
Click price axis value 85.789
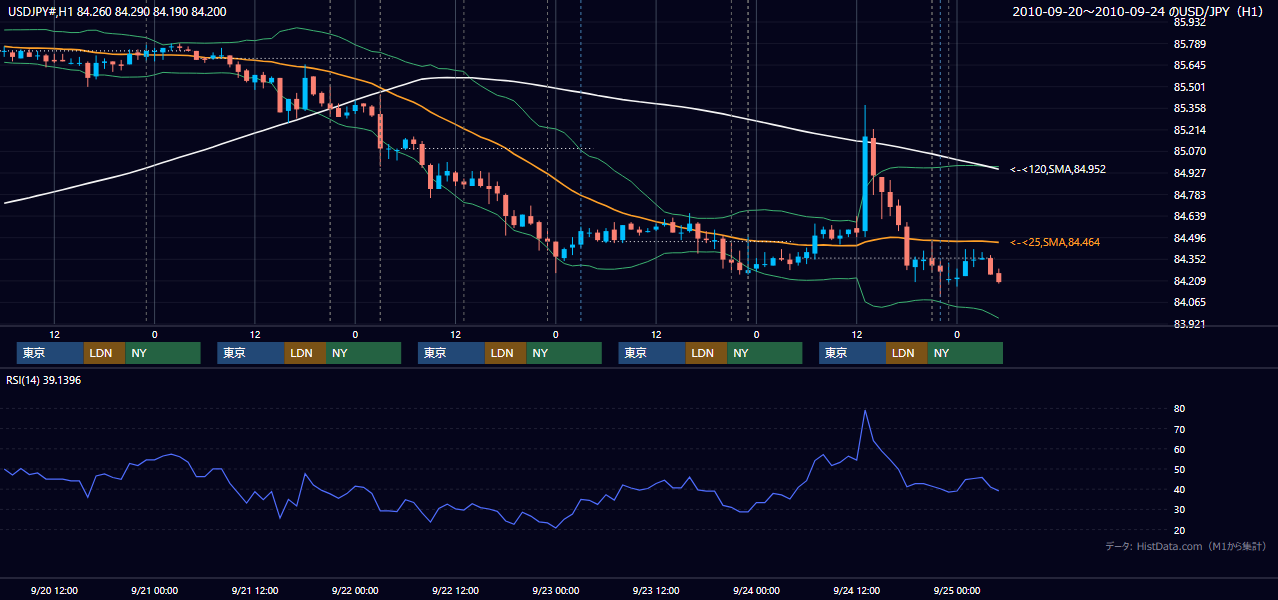[x=1190, y=44]
